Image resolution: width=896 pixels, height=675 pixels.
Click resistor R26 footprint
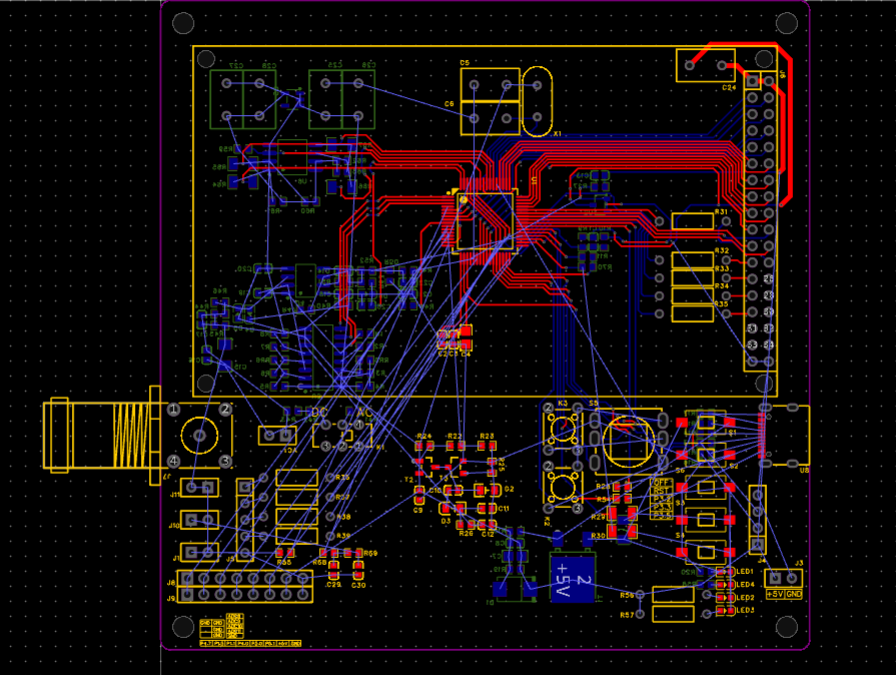(466, 524)
